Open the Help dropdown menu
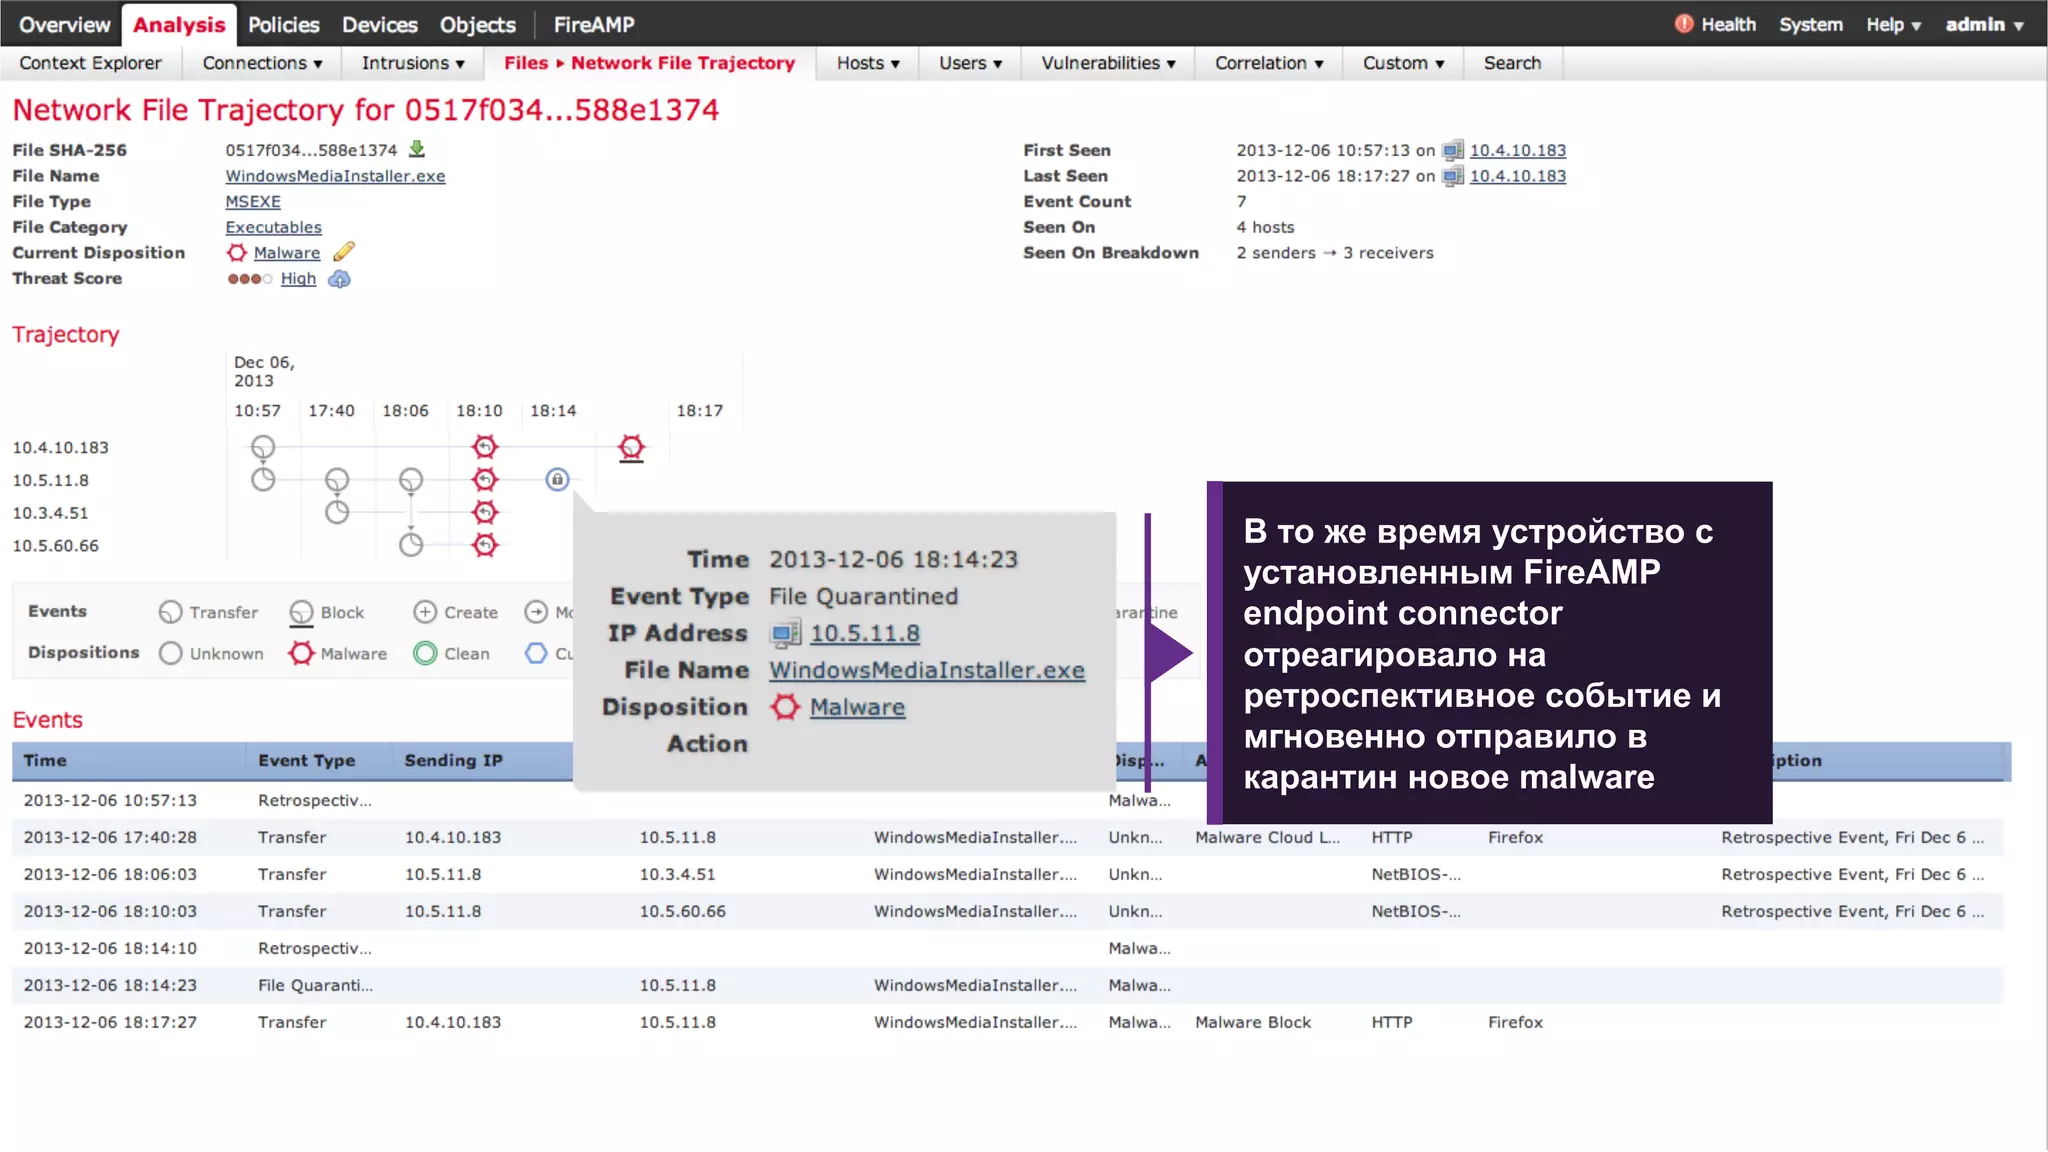The image size is (2048, 1152). (x=1893, y=24)
